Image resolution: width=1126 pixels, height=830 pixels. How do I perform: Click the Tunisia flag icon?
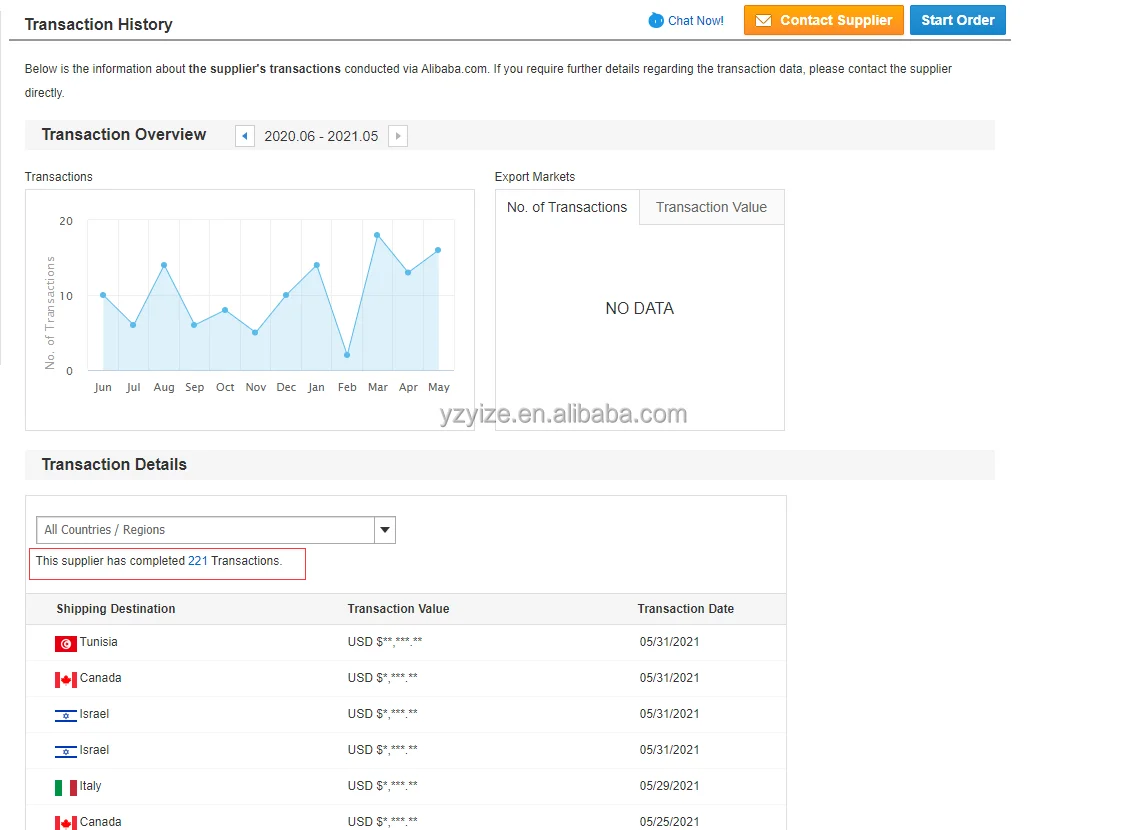[66, 643]
